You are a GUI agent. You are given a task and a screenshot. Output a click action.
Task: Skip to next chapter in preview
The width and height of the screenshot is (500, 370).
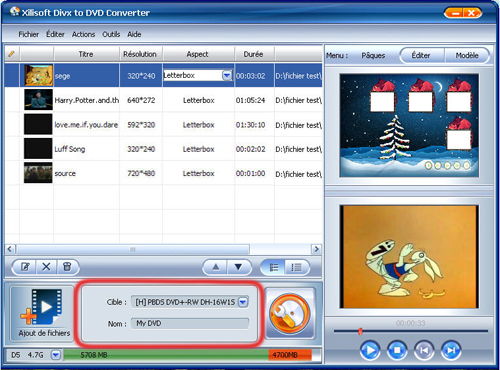point(451,350)
